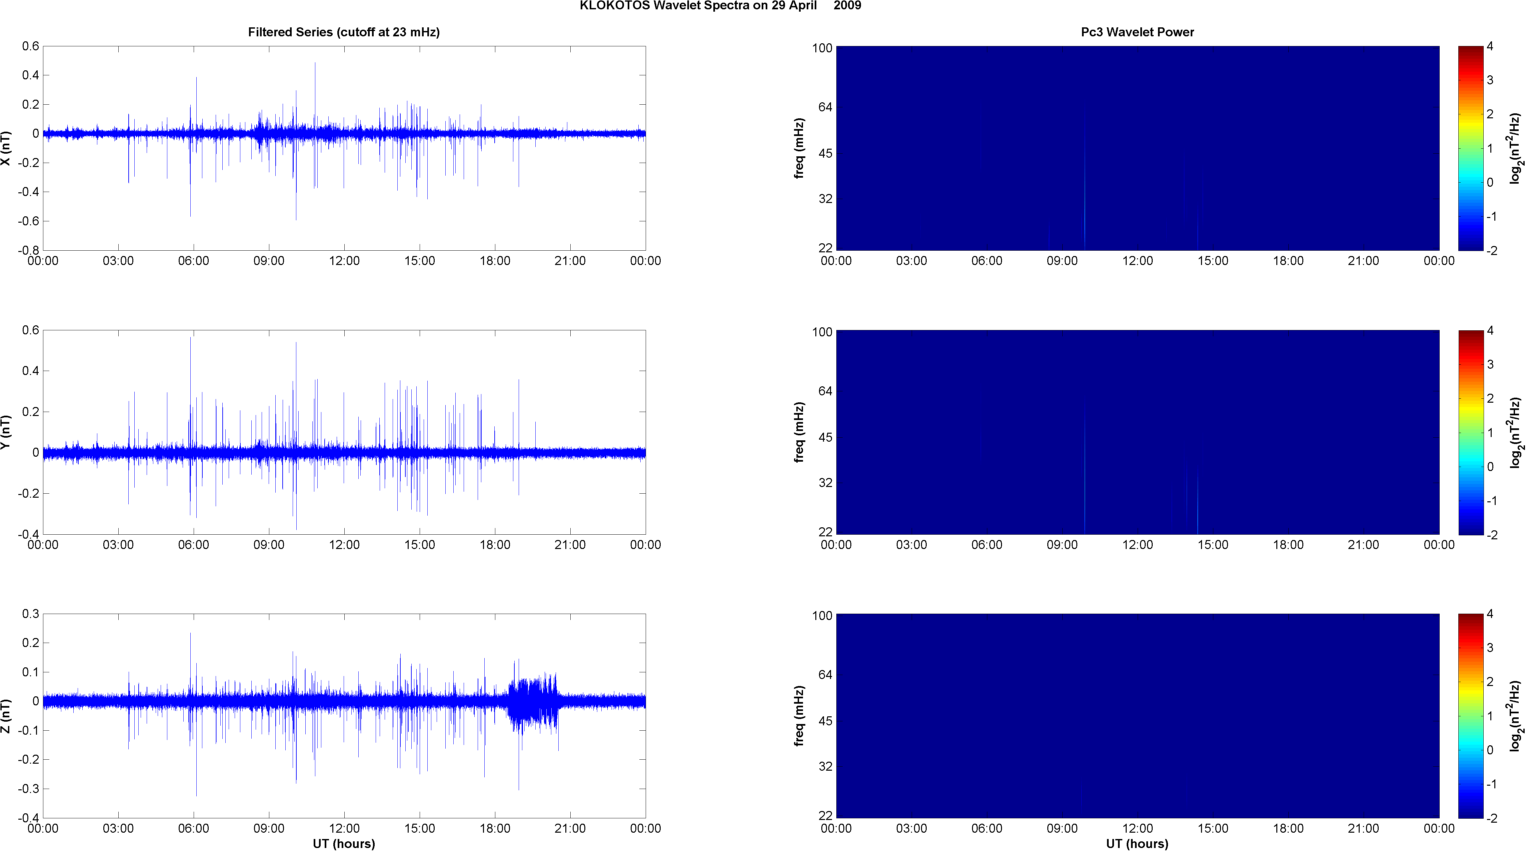Select "freq (mHz)" label of the top spectrogram
Viewport: 1526px width, 851px height.
(x=800, y=148)
